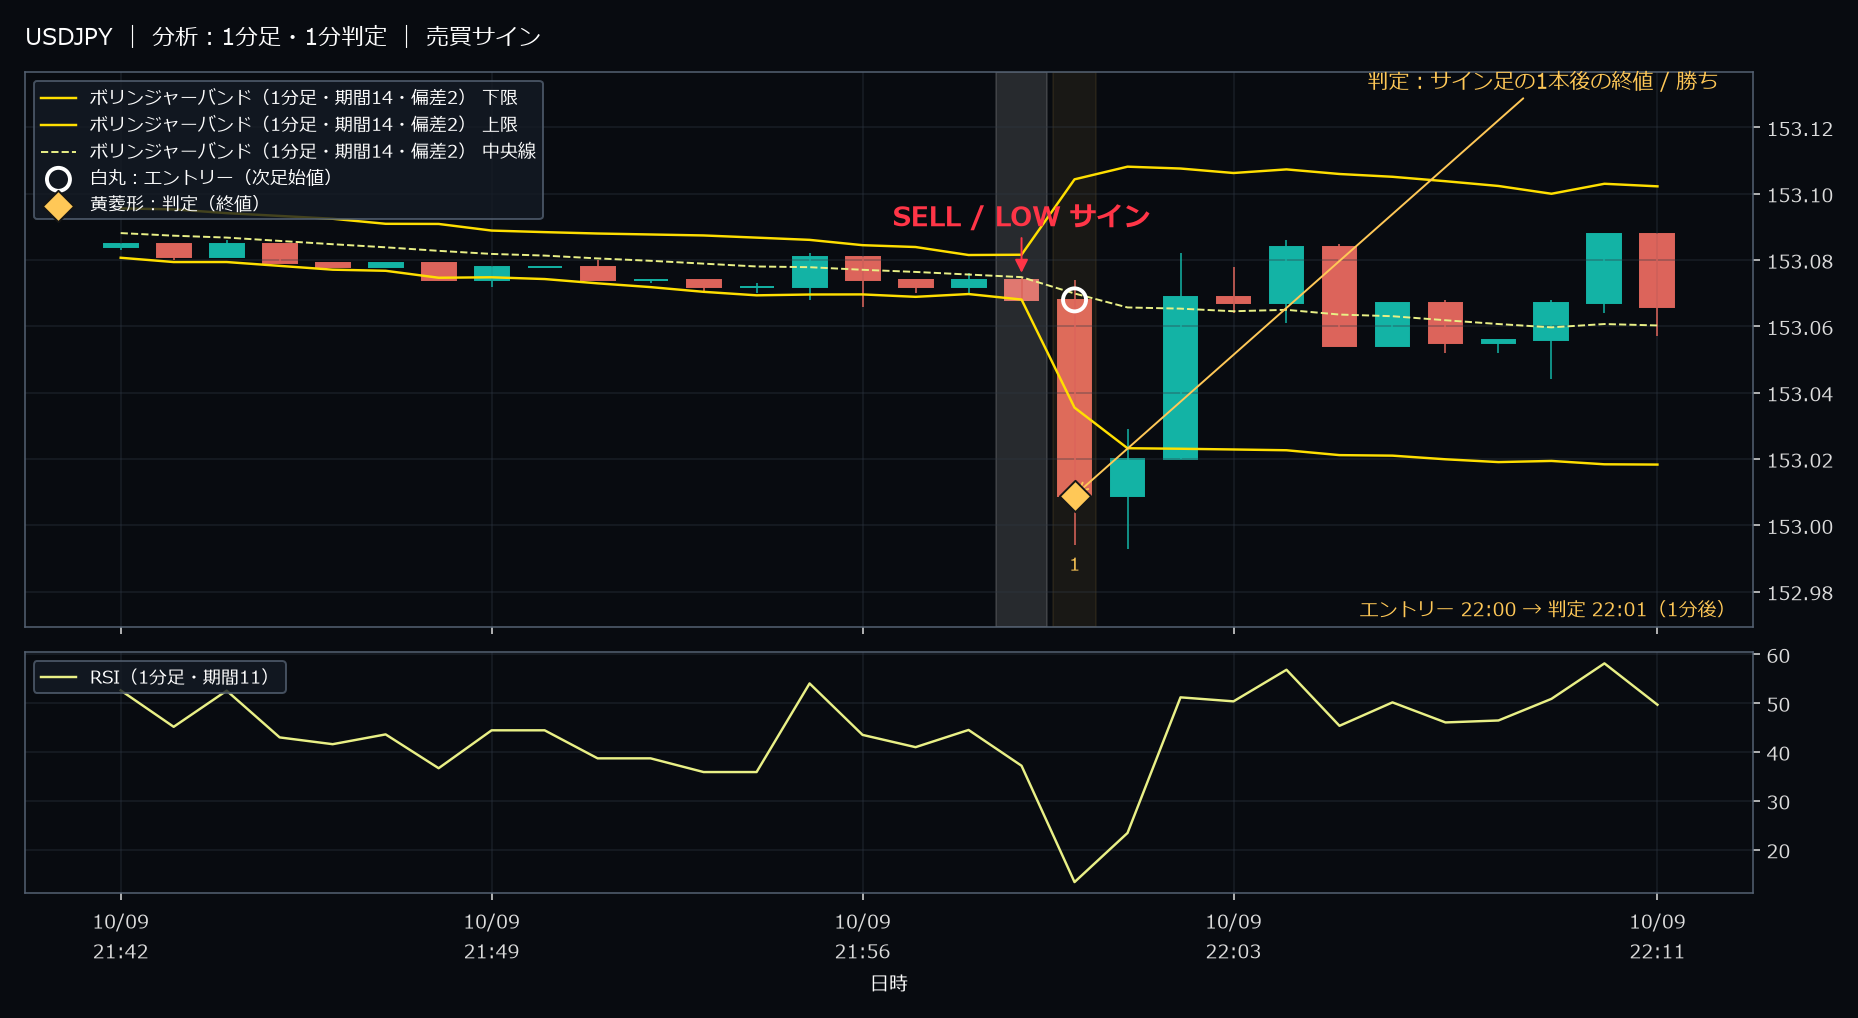Click the small "1" label below the entry candle

point(1074,565)
